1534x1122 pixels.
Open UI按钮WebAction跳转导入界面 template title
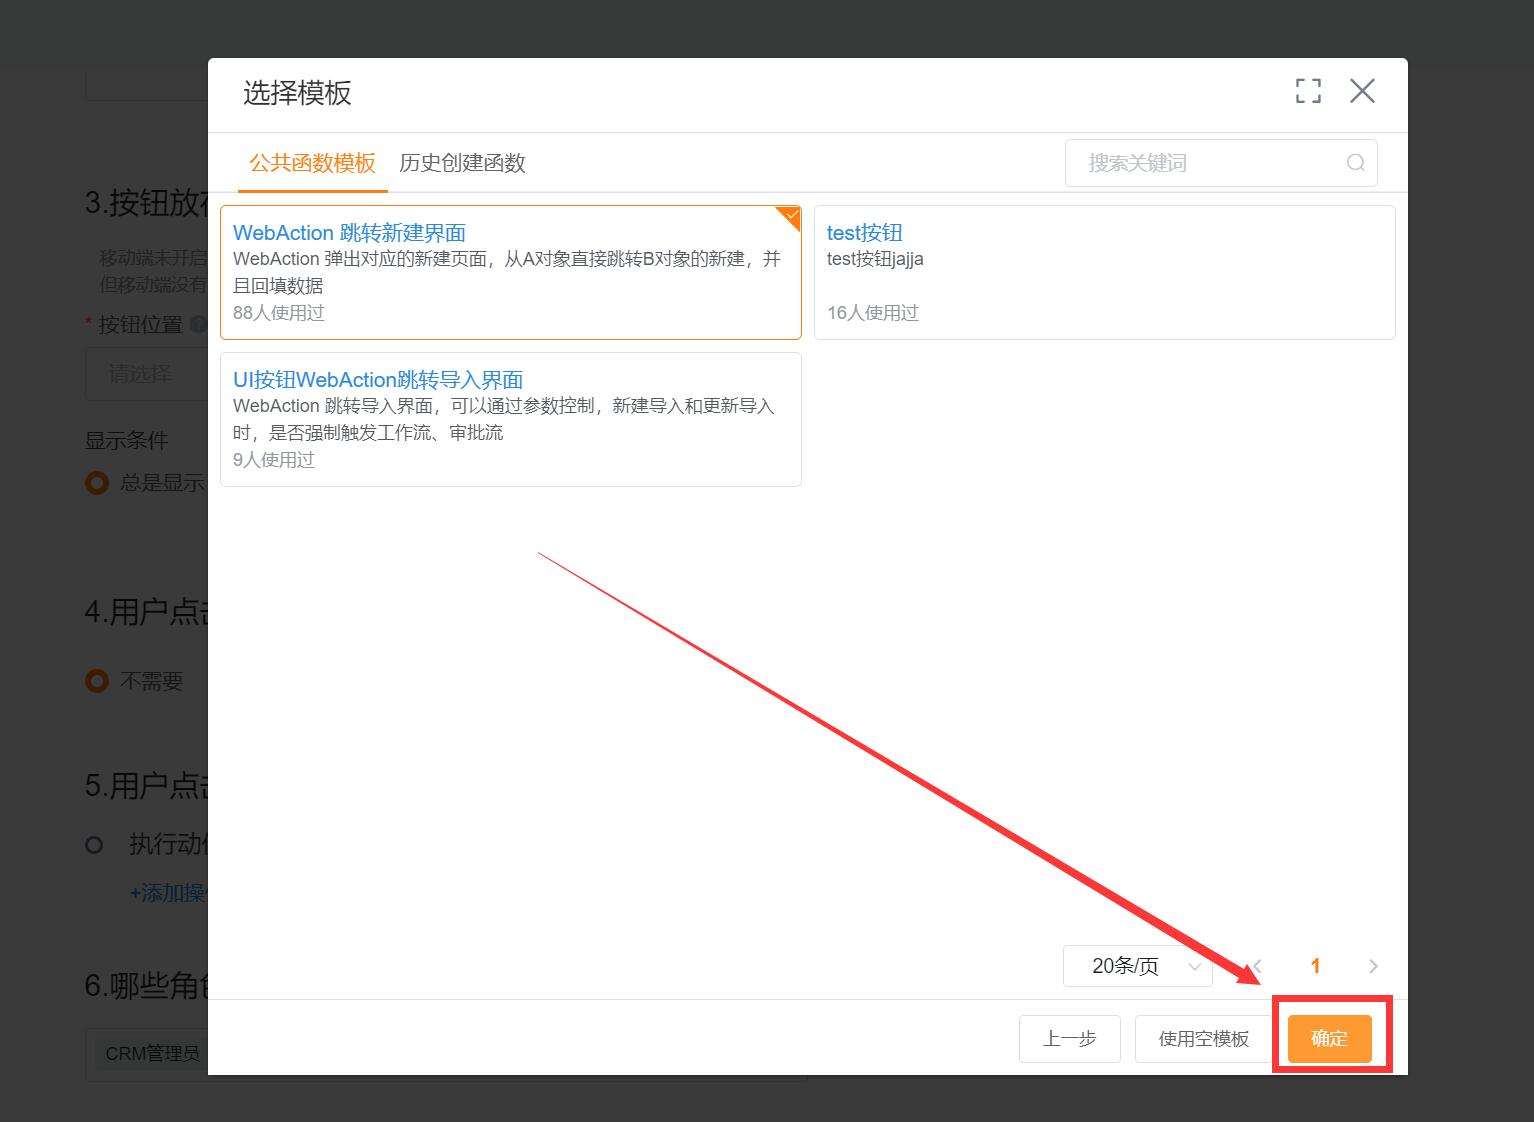click(x=378, y=380)
